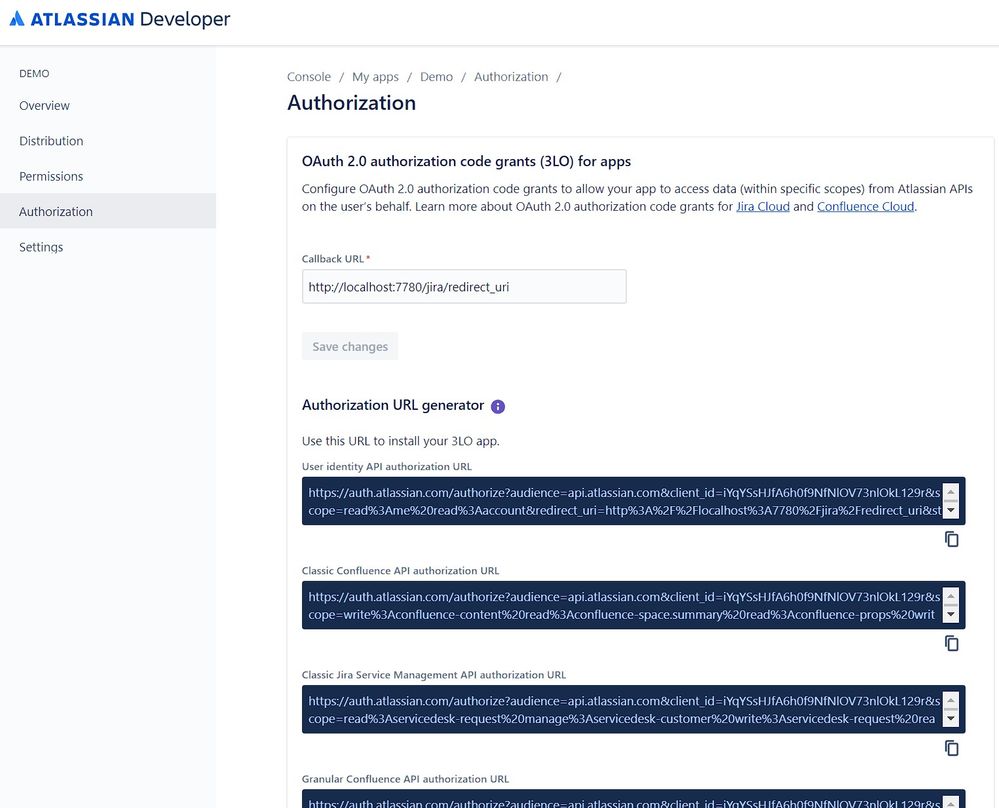The height and width of the screenshot is (808, 999).
Task: Navigate to My apps breadcrumb
Action: 375,76
